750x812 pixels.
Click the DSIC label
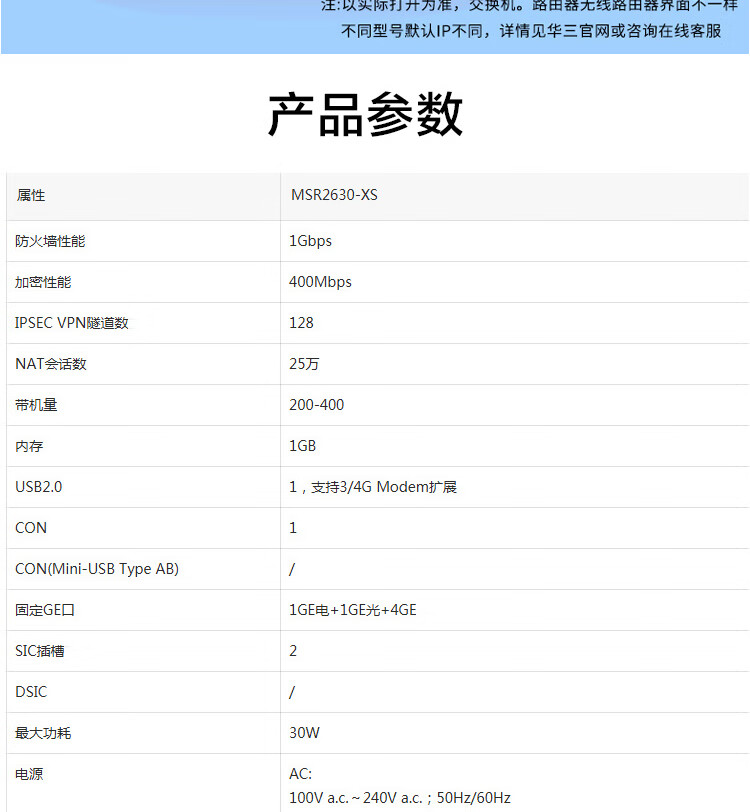[x=31, y=692]
